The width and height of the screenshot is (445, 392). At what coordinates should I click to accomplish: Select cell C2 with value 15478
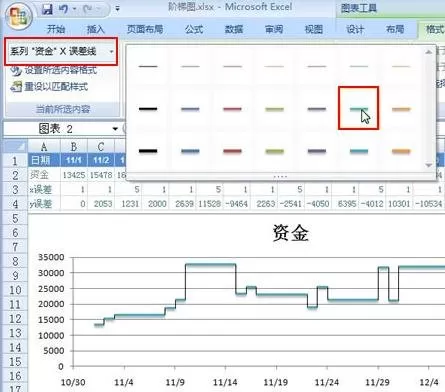point(101,175)
